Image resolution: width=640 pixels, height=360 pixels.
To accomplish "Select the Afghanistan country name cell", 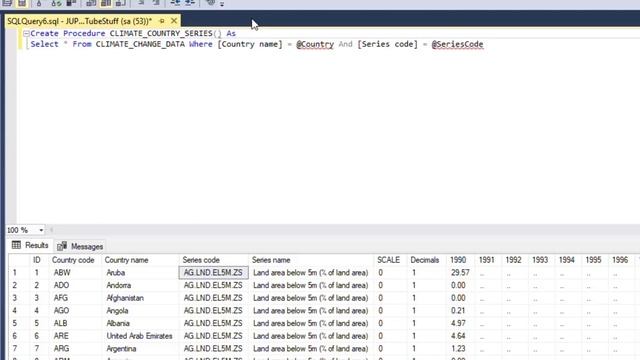I will [140, 298].
